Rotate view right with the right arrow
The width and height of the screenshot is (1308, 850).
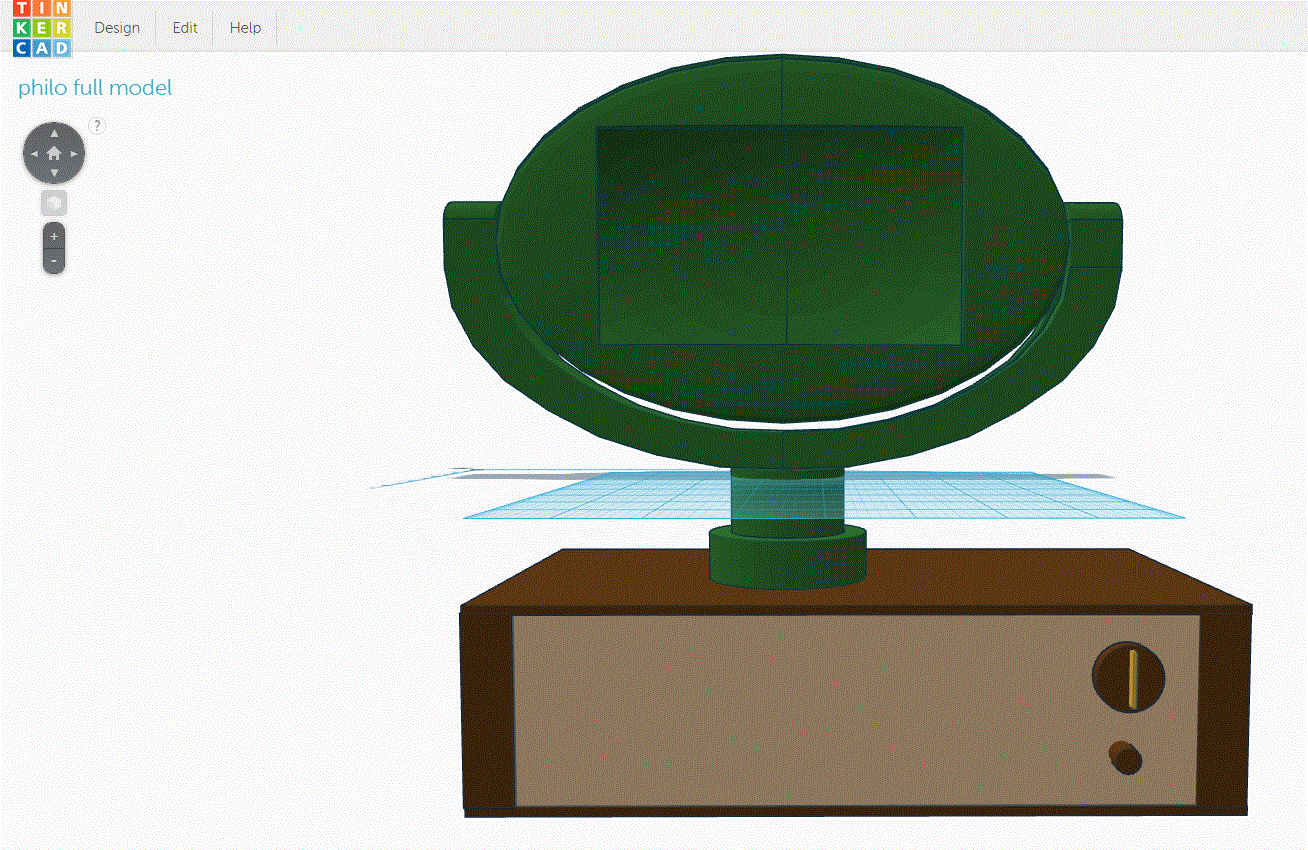click(x=75, y=154)
